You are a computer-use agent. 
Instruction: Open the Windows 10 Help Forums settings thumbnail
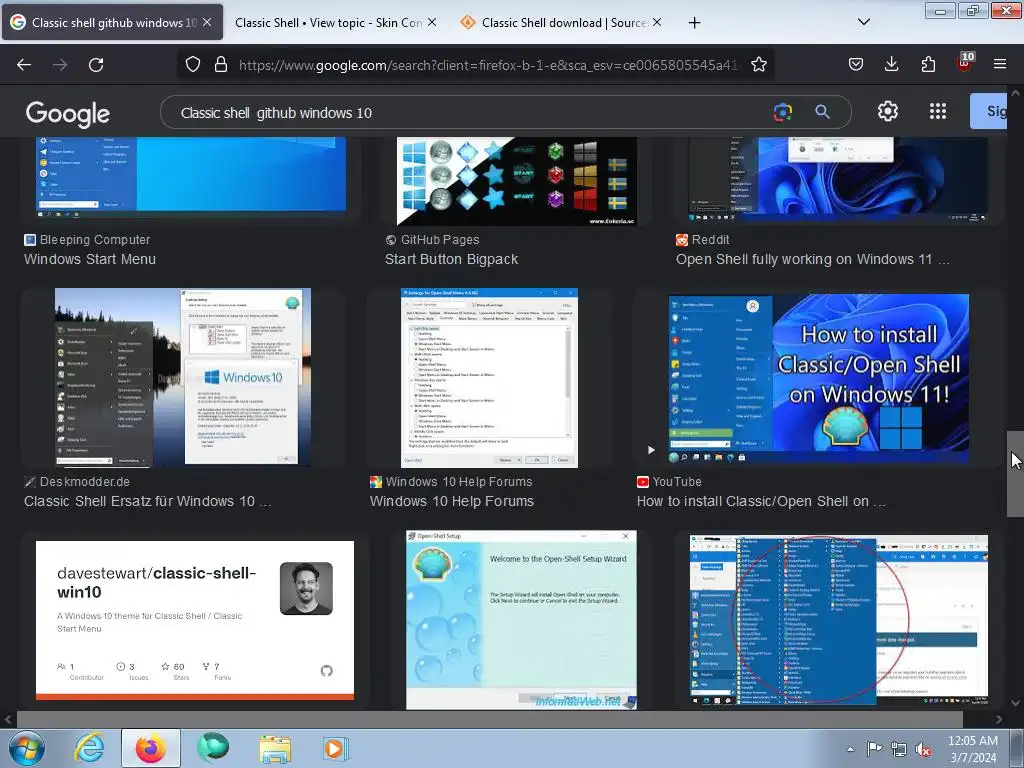[x=489, y=377]
